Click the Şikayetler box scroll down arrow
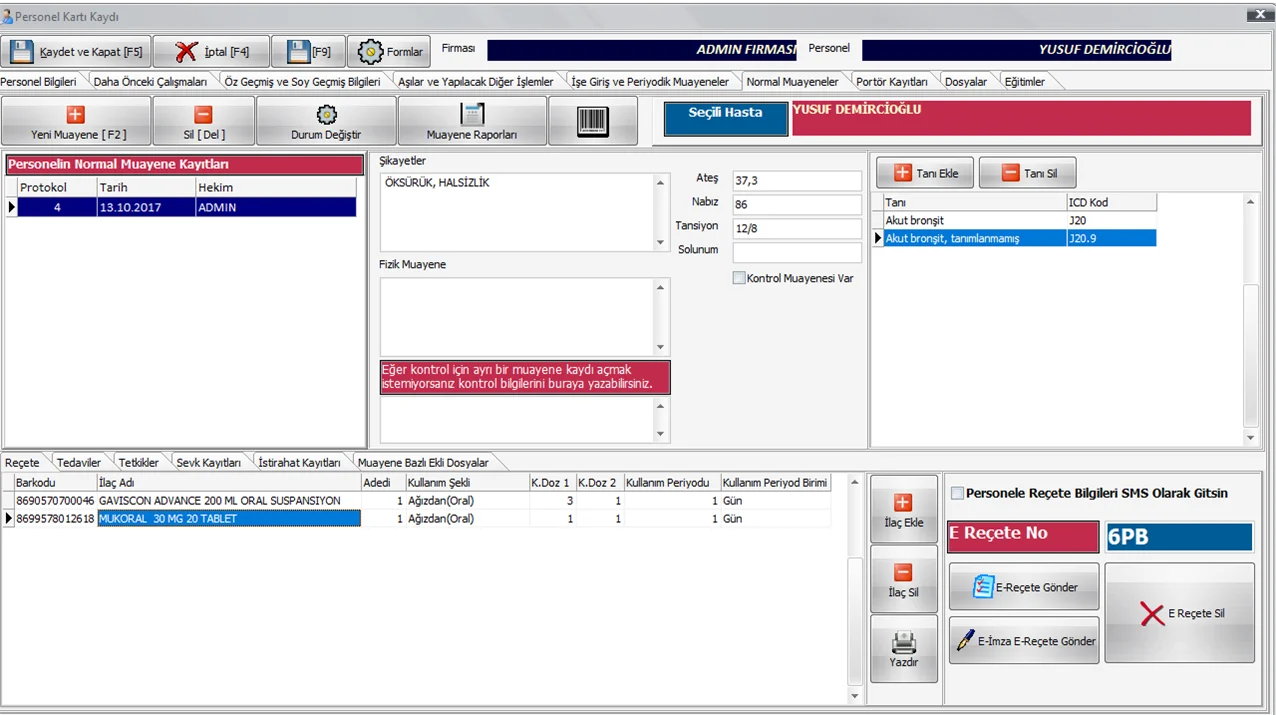1276x715 pixels. click(x=660, y=243)
